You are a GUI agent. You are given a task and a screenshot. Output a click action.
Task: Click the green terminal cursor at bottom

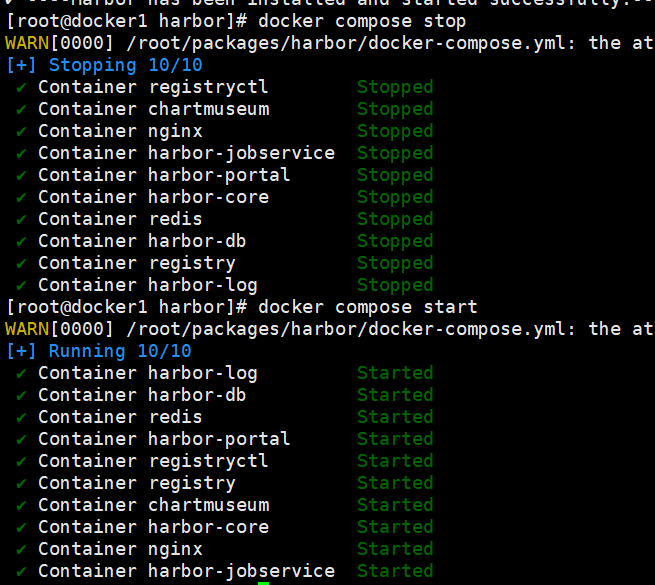[264, 583]
